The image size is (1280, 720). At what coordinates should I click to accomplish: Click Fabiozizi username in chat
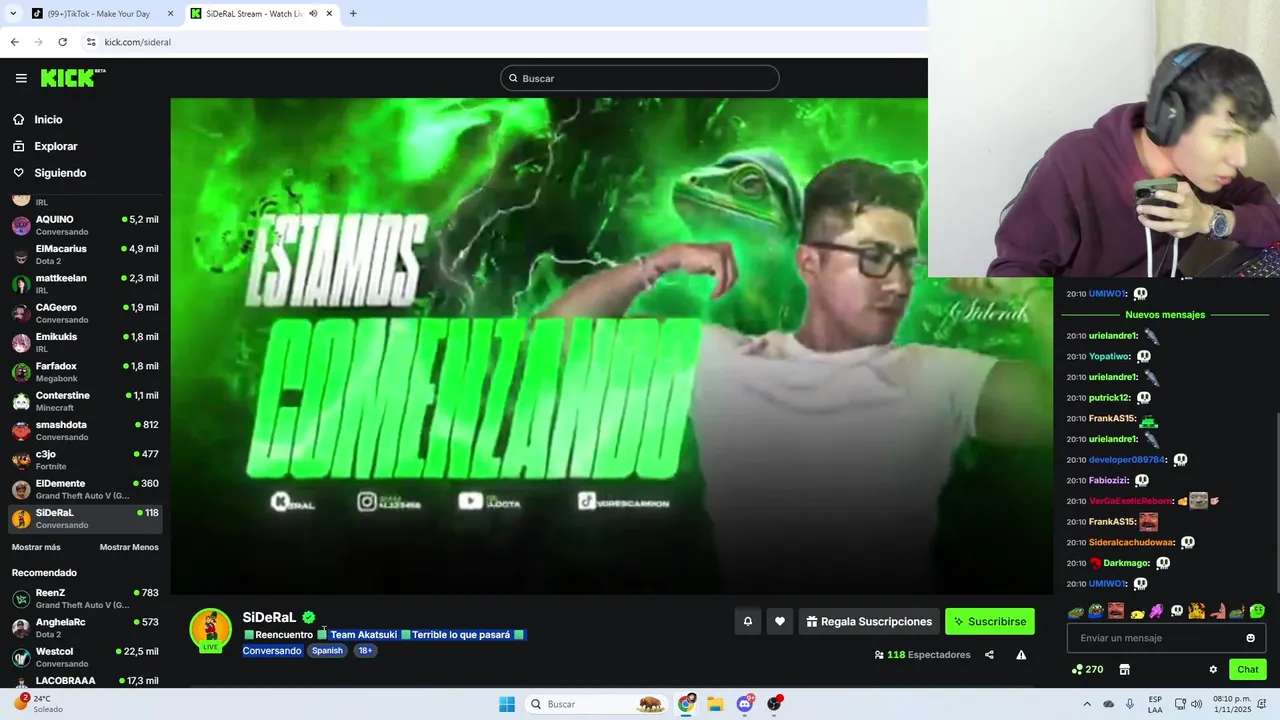pos(1108,480)
